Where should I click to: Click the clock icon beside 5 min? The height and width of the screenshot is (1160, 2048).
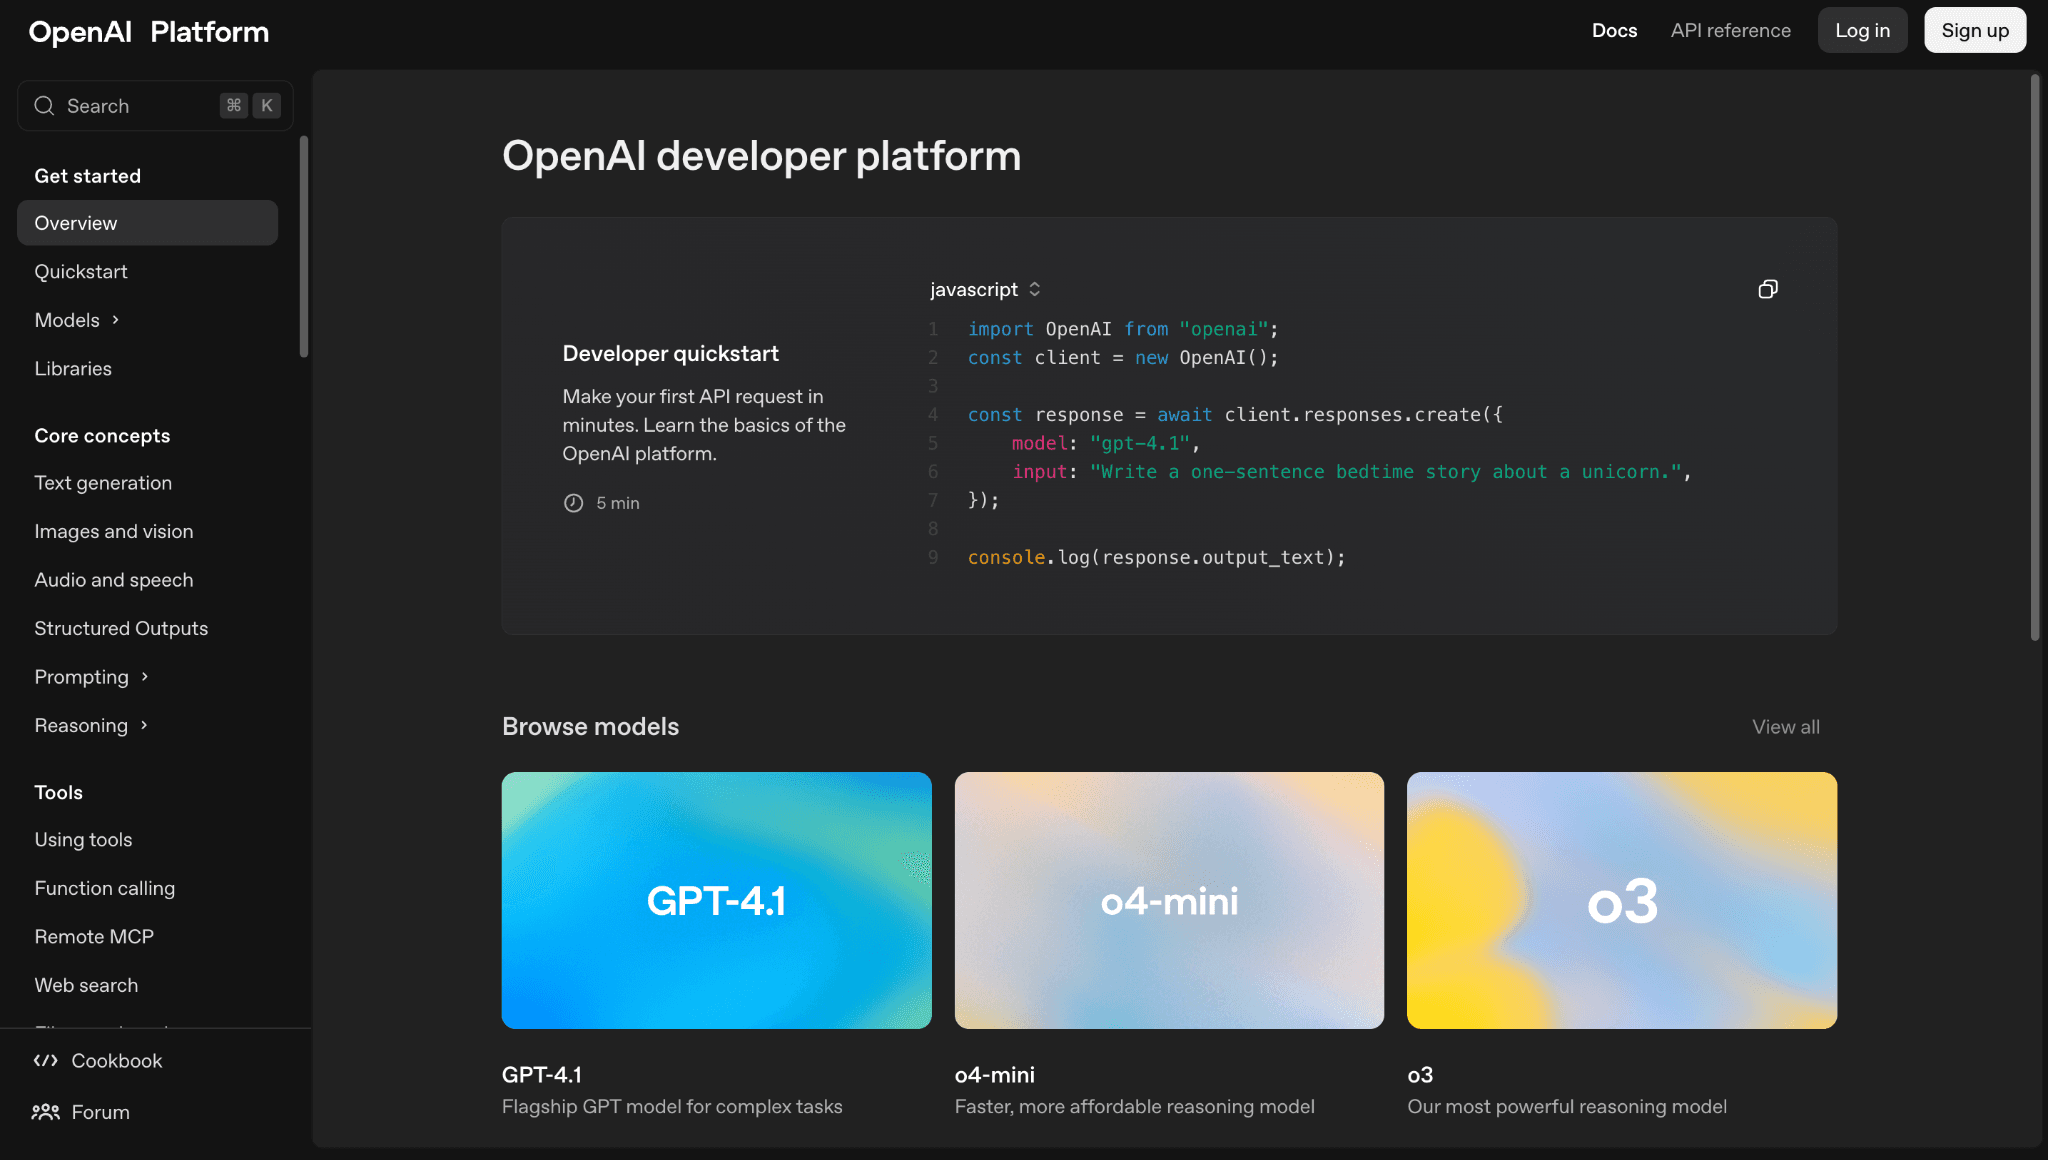[x=573, y=503]
